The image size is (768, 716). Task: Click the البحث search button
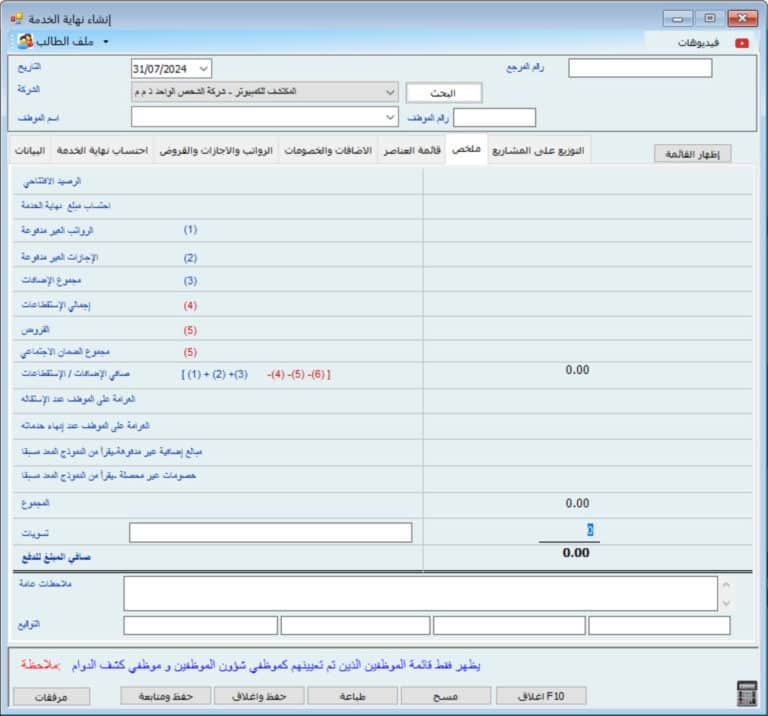point(444,93)
